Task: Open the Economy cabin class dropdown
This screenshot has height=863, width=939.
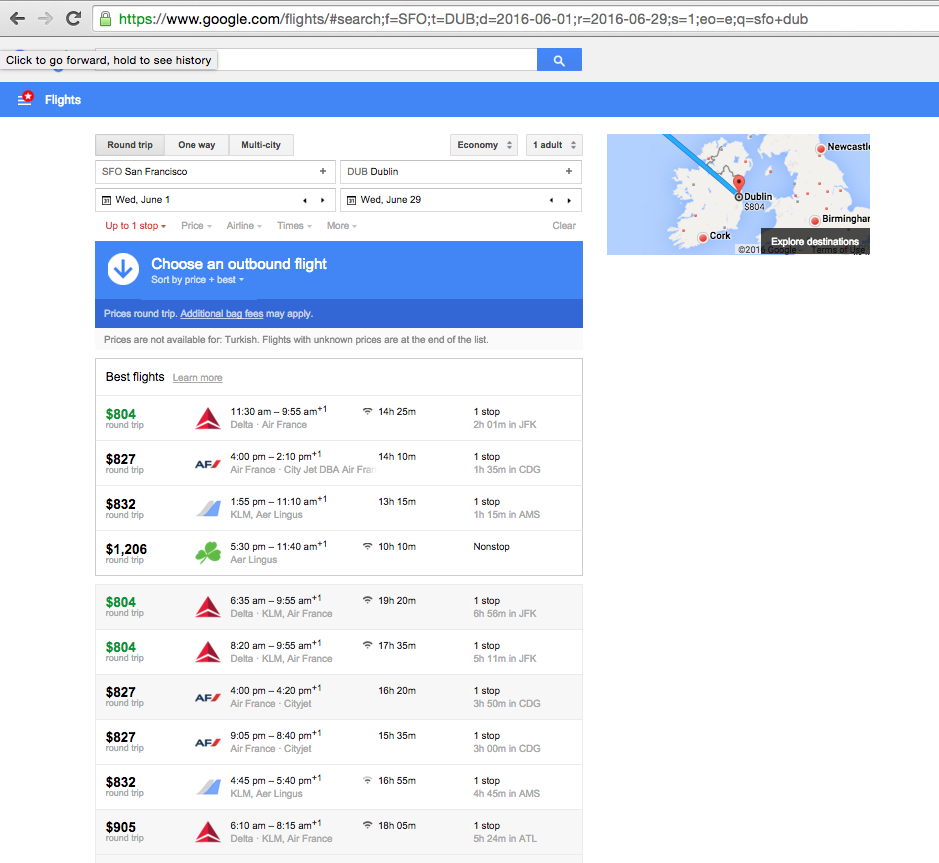Action: tap(483, 145)
